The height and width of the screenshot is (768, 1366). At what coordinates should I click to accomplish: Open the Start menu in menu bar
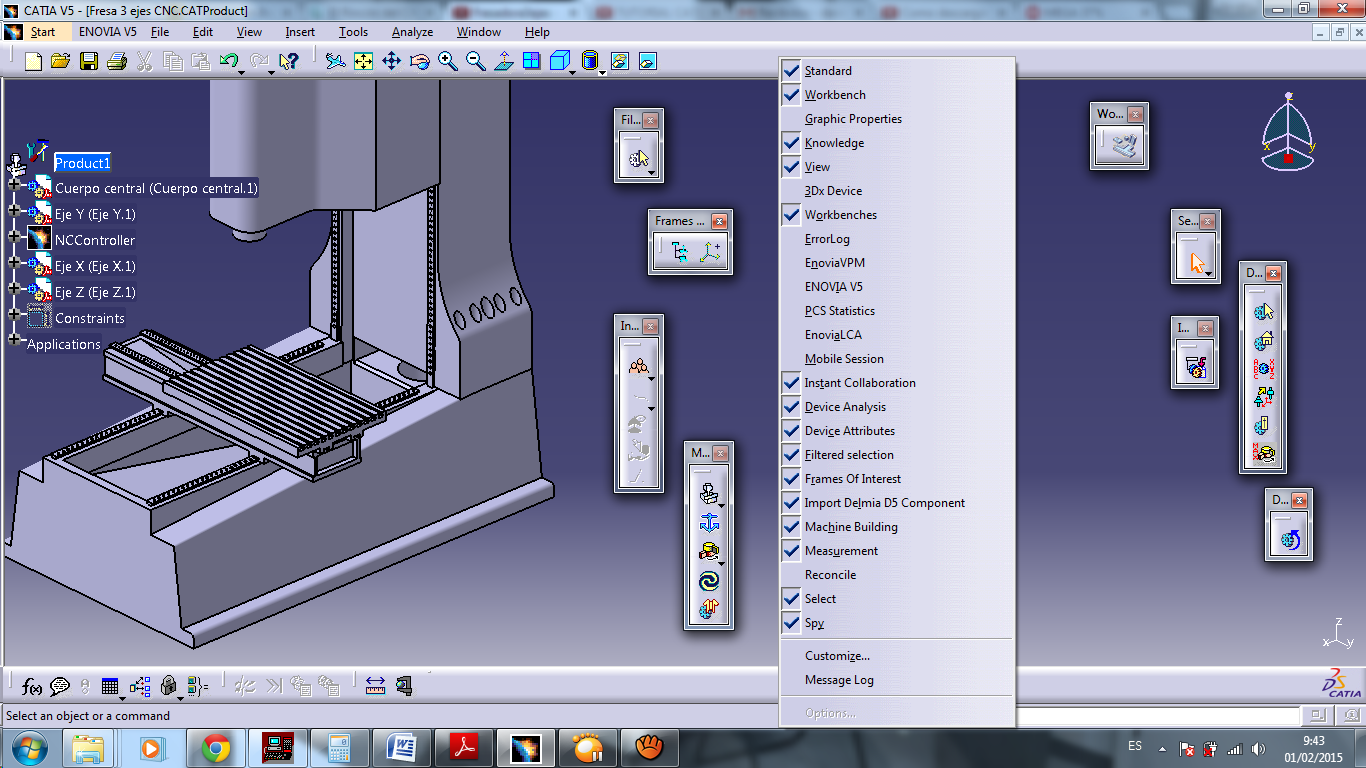pyautogui.click(x=43, y=32)
